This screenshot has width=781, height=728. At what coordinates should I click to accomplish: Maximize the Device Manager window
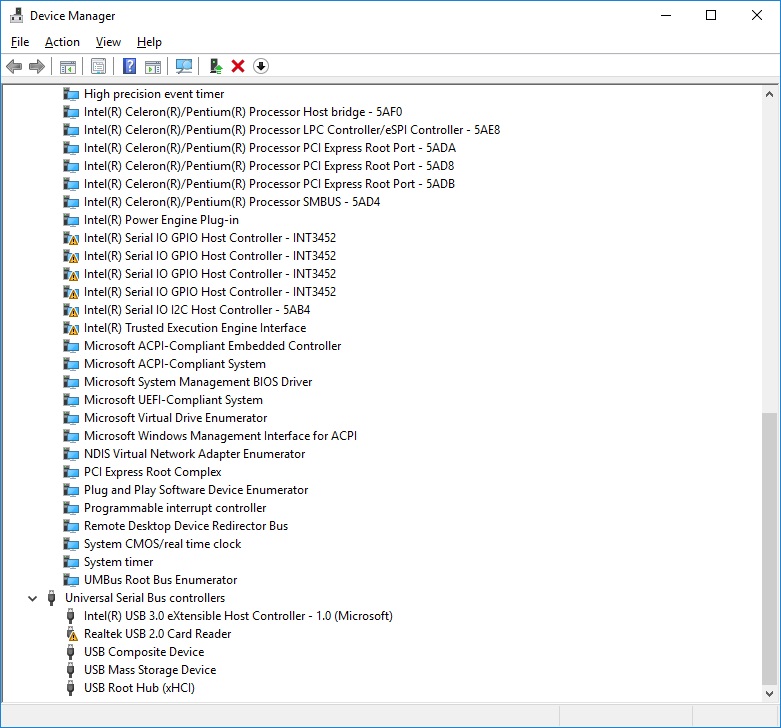click(711, 15)
